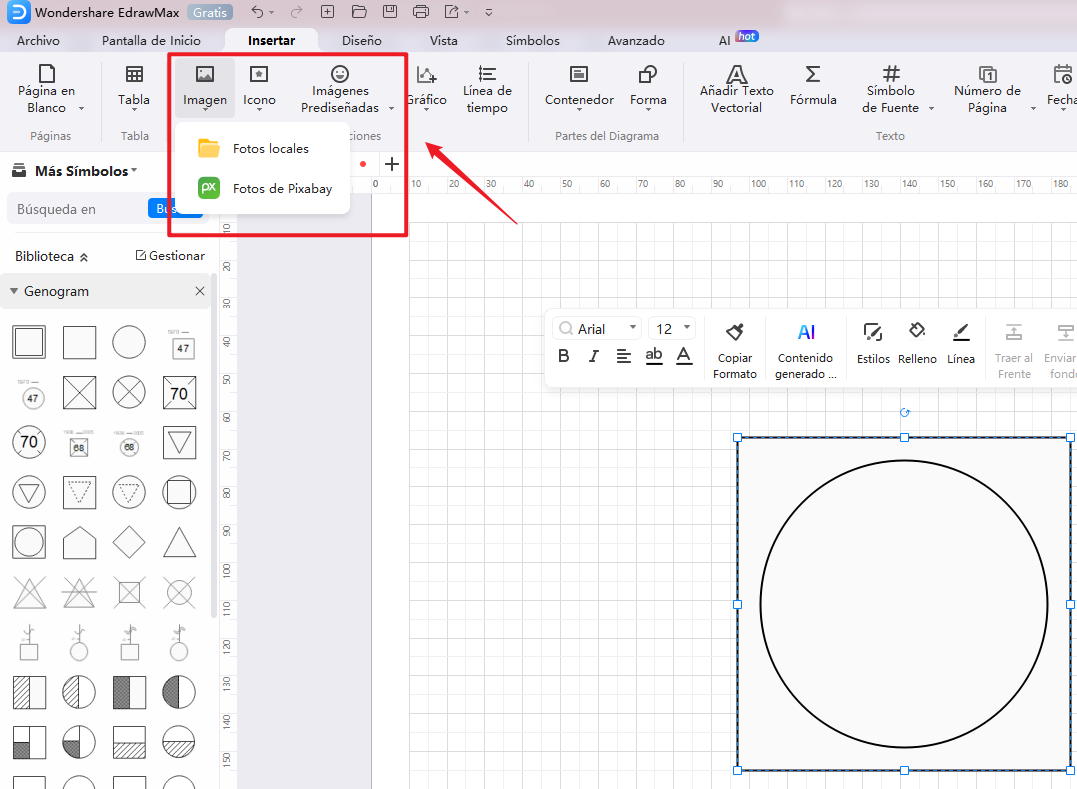
Task: Expand the font size 12 dropdown
Action: (672, 329)
